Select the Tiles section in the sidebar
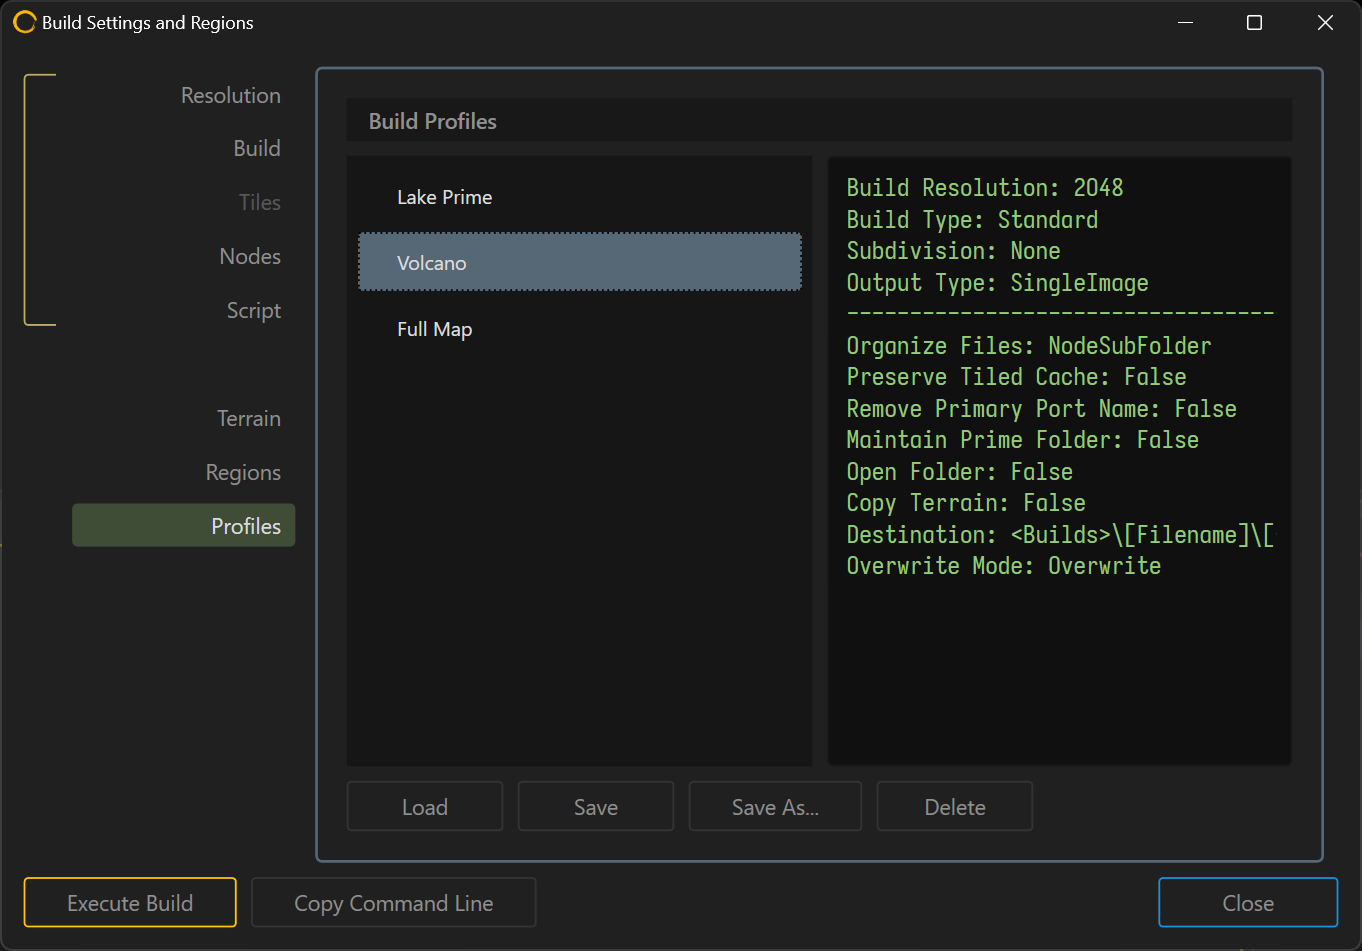The height and width of the screenshot is (951, 1362). (x=259, y=202)
